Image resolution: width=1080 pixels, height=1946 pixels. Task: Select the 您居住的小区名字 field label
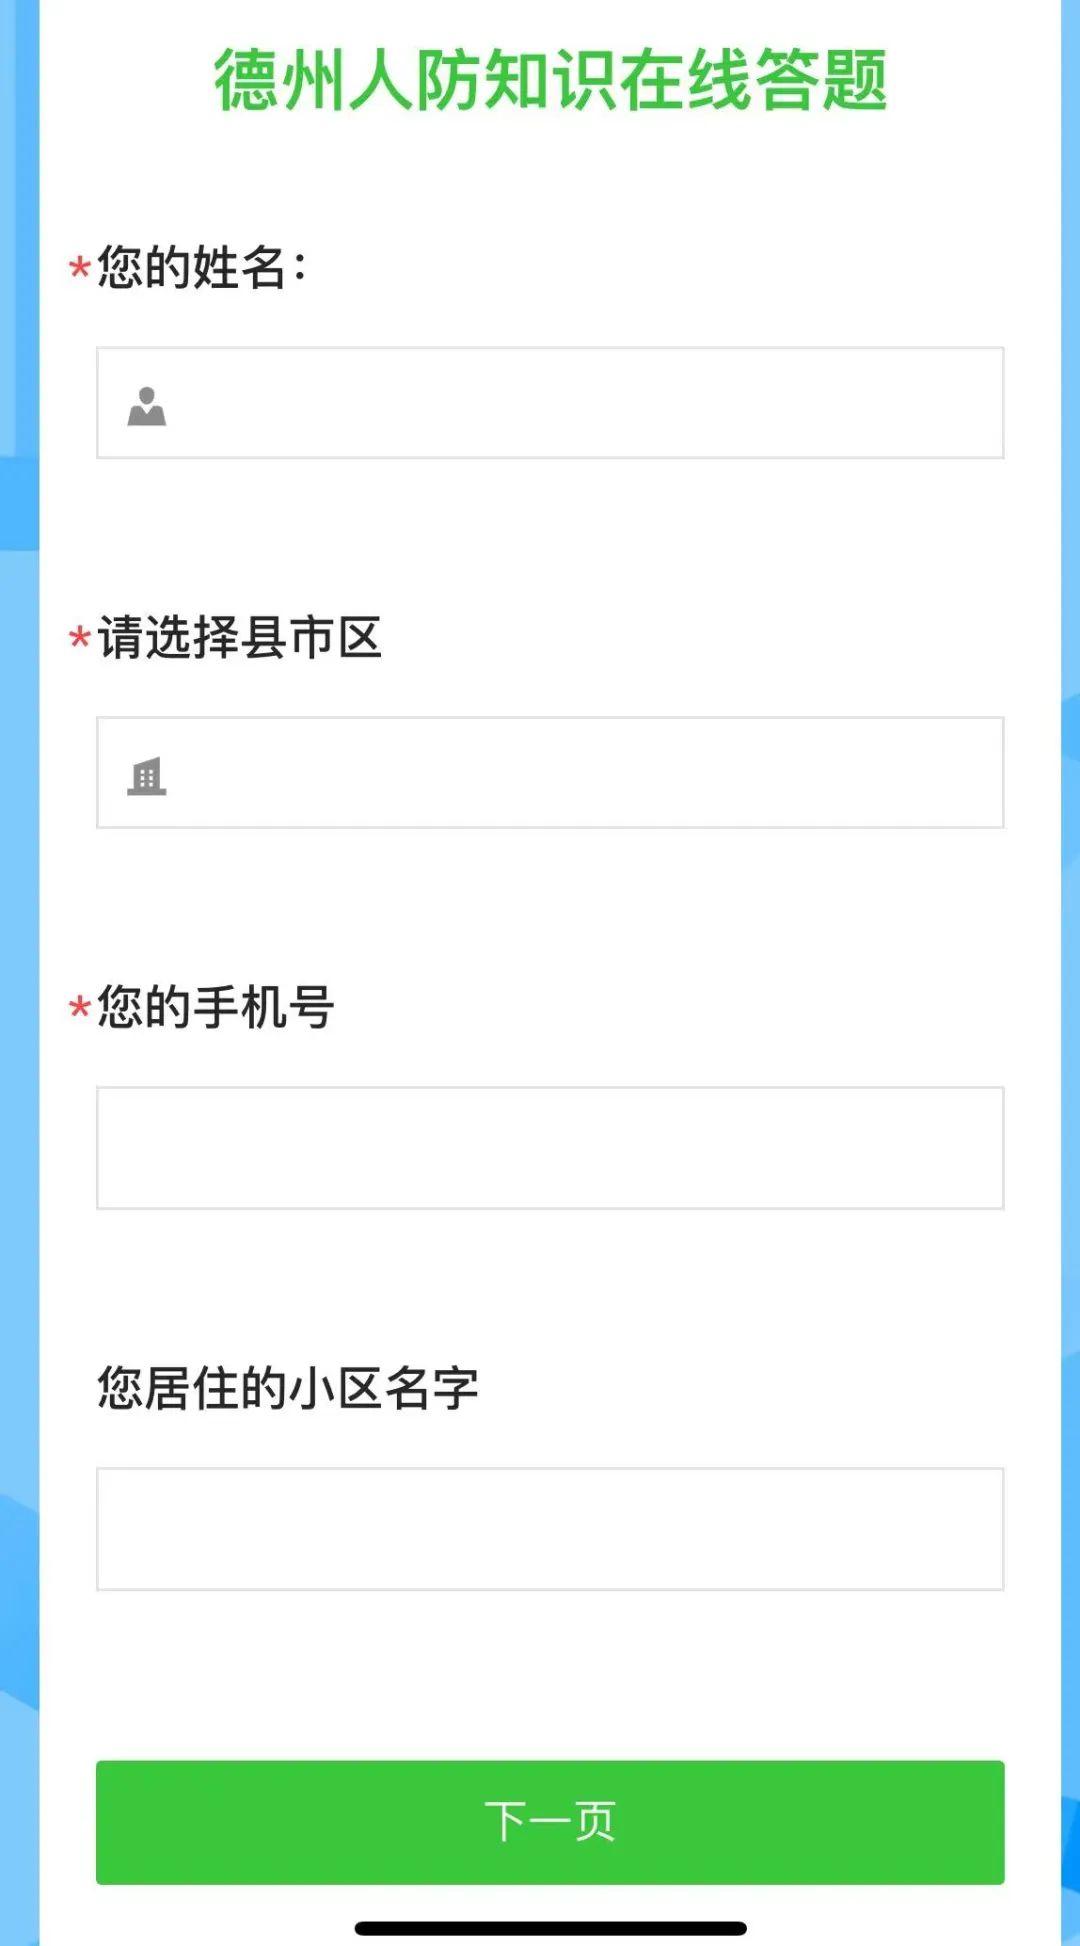[x=288, y=1389]
